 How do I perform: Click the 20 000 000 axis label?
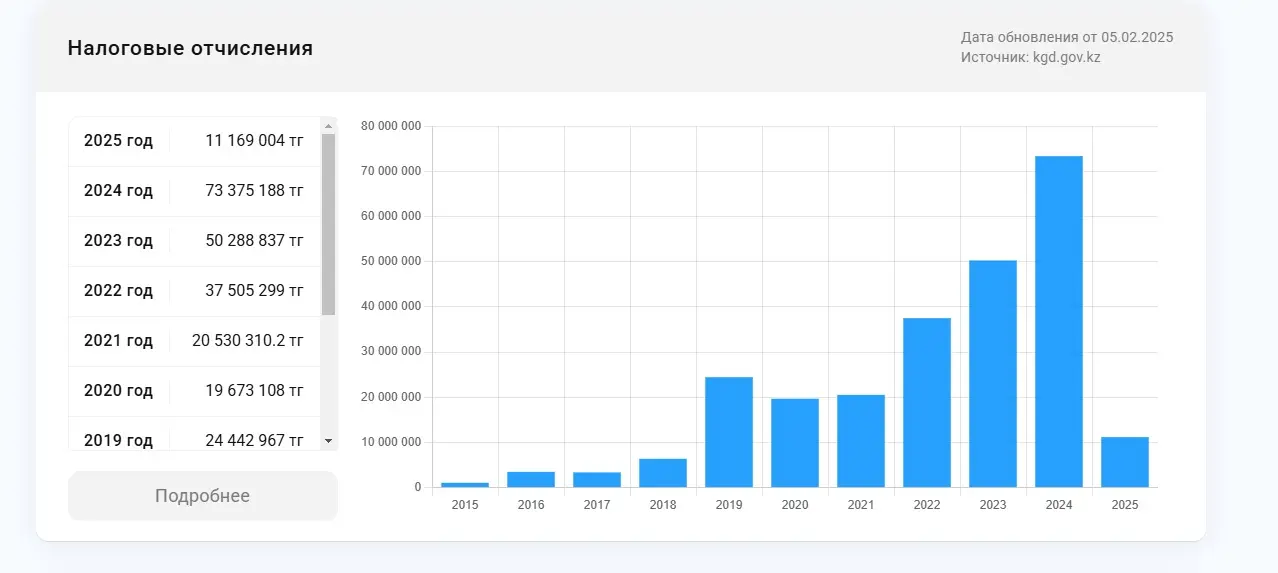coord(391,397)
